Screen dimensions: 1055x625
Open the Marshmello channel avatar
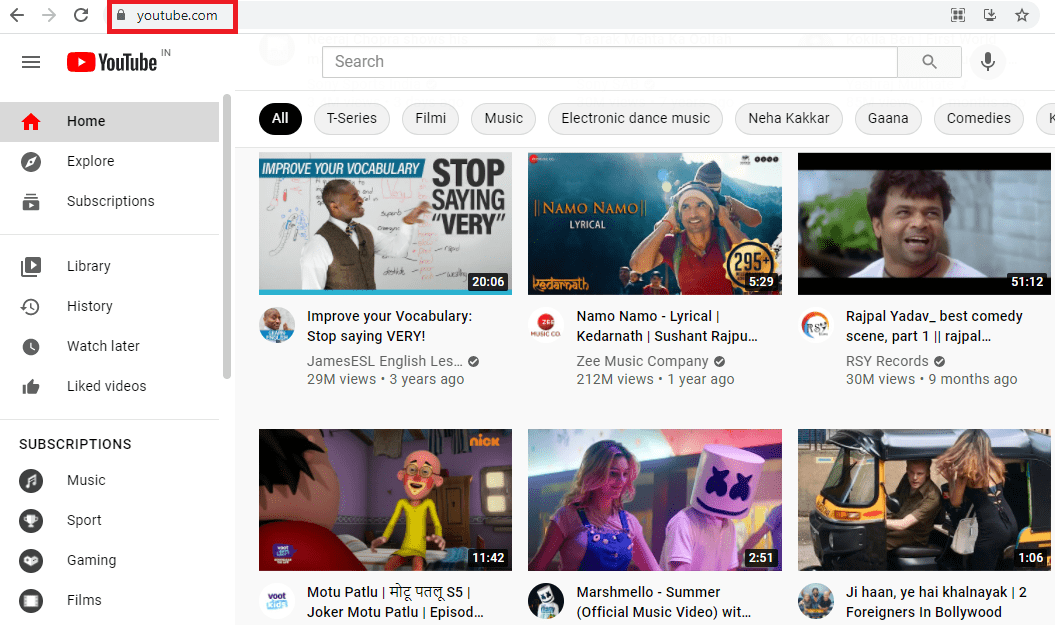[546, 601]
